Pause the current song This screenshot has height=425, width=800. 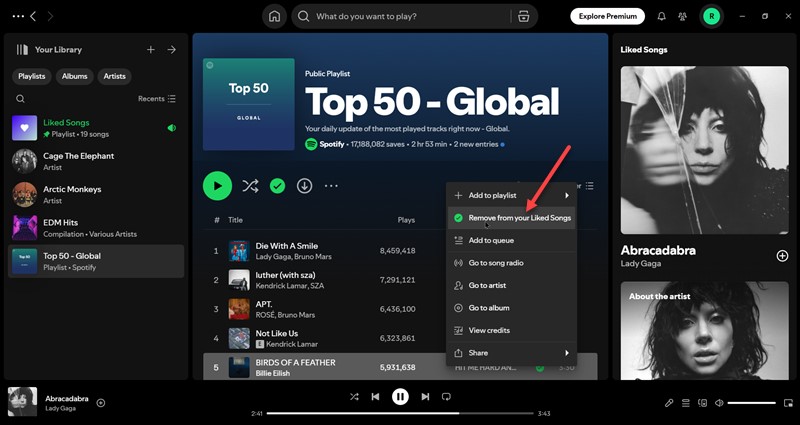click(x=400, y=396)
